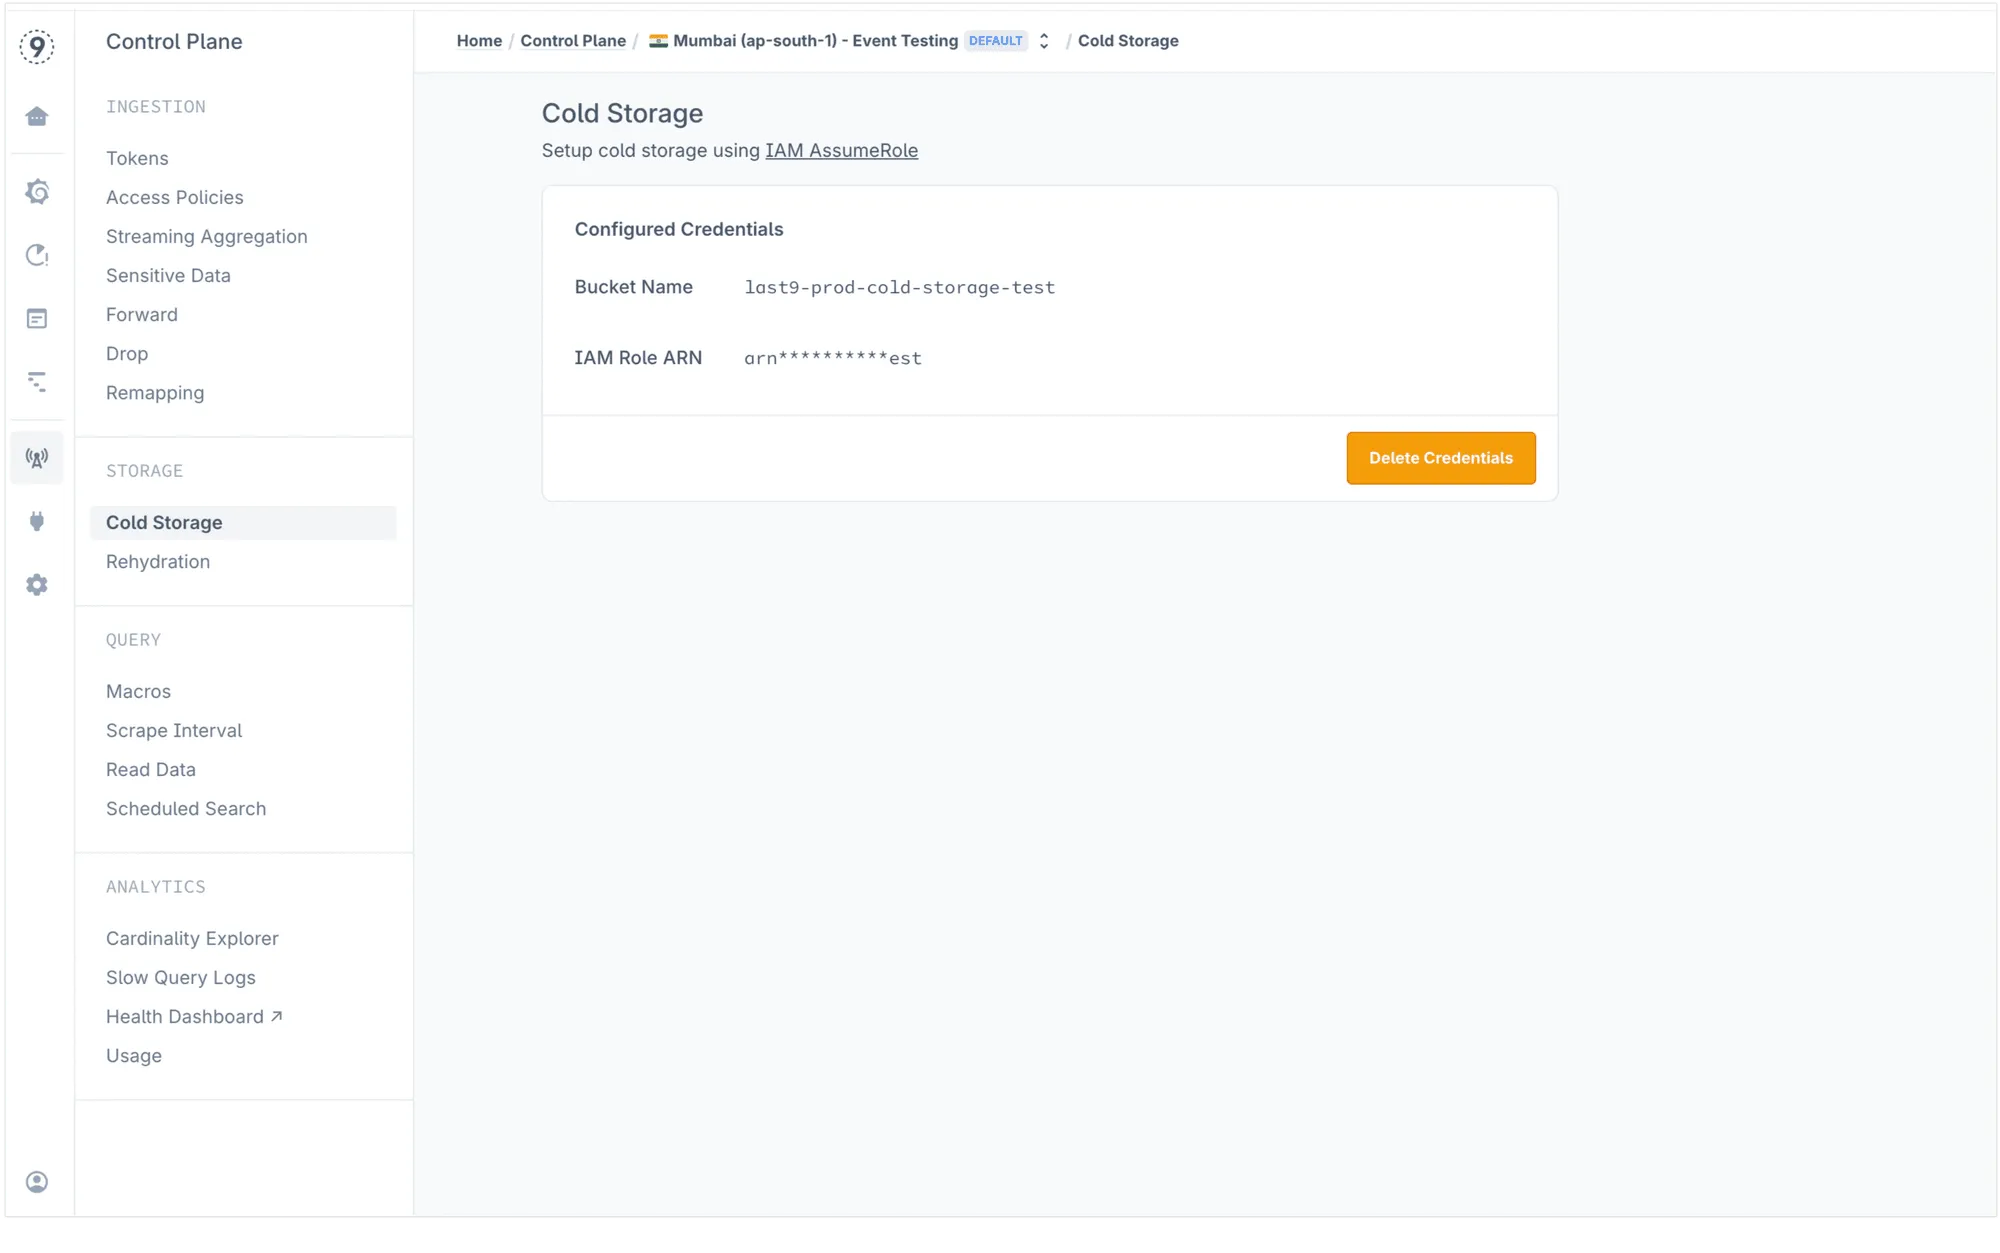This screenshot has width=2000, height=1253.
Task: Open the user profile icon
Action: pos(37,1182)
